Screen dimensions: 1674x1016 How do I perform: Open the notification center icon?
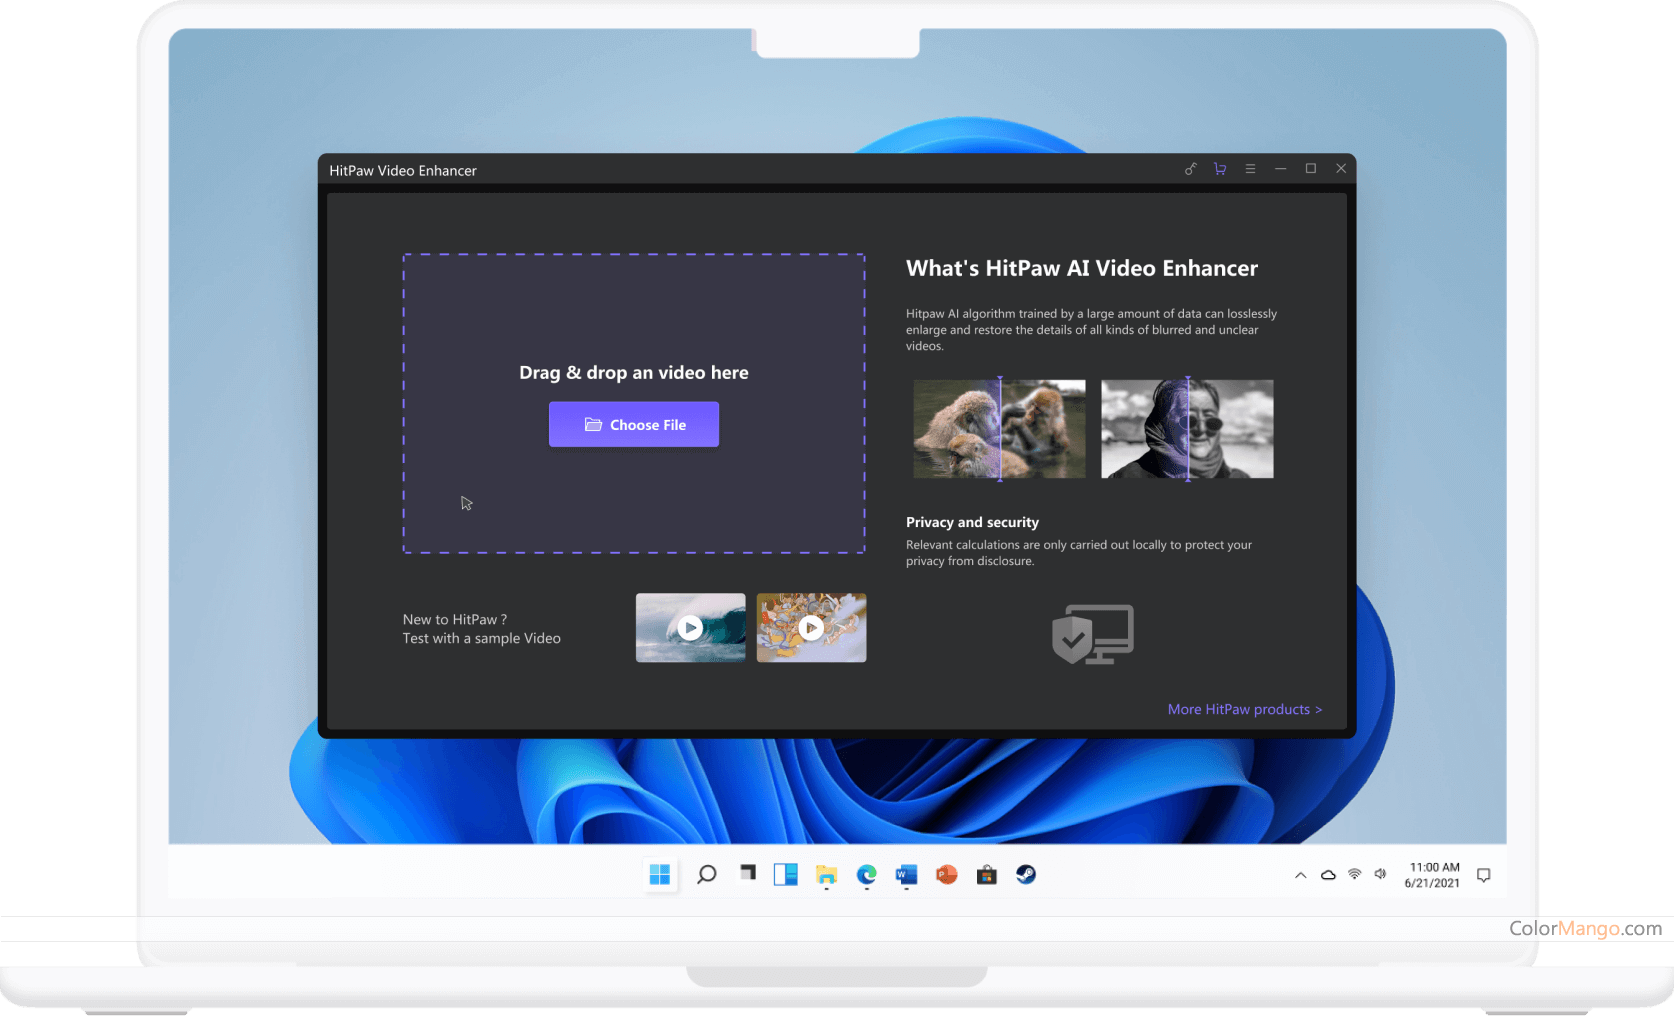[1484, 875]
